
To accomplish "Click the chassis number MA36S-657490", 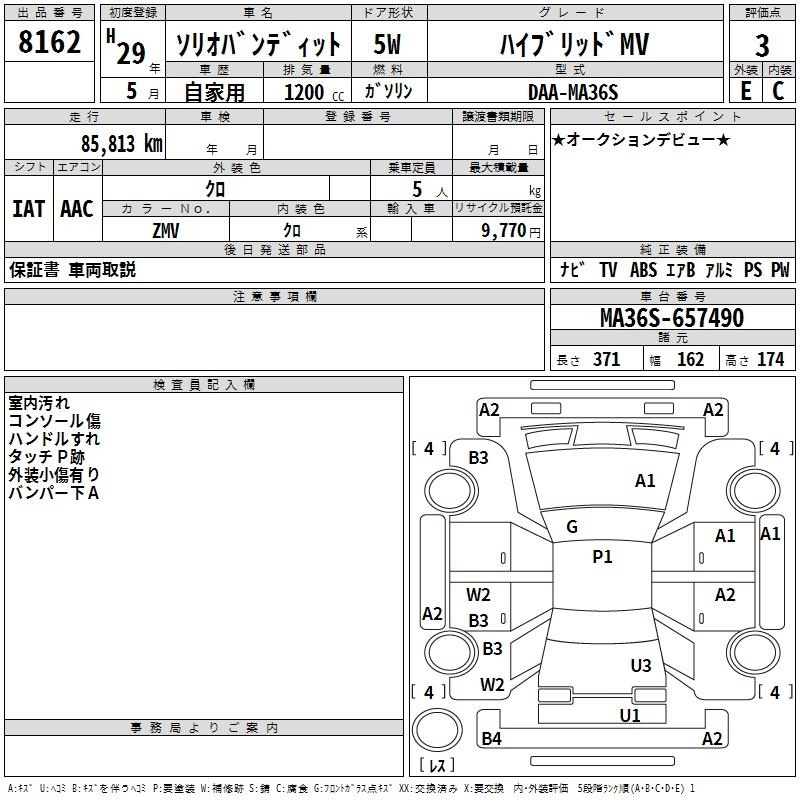I will pos(671,318).
